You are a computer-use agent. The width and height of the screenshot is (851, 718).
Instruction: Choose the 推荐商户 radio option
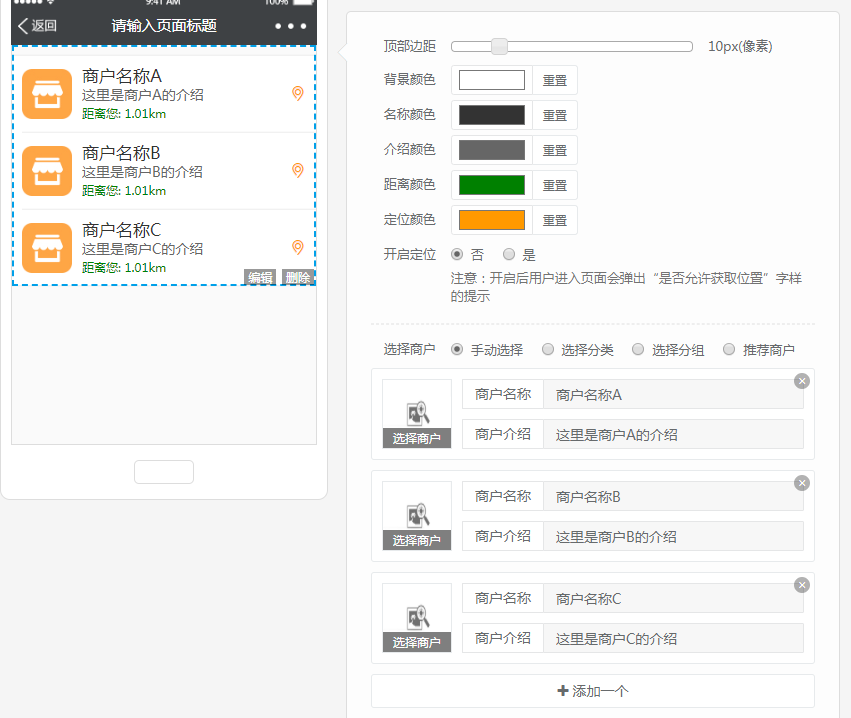pos(728,350)
